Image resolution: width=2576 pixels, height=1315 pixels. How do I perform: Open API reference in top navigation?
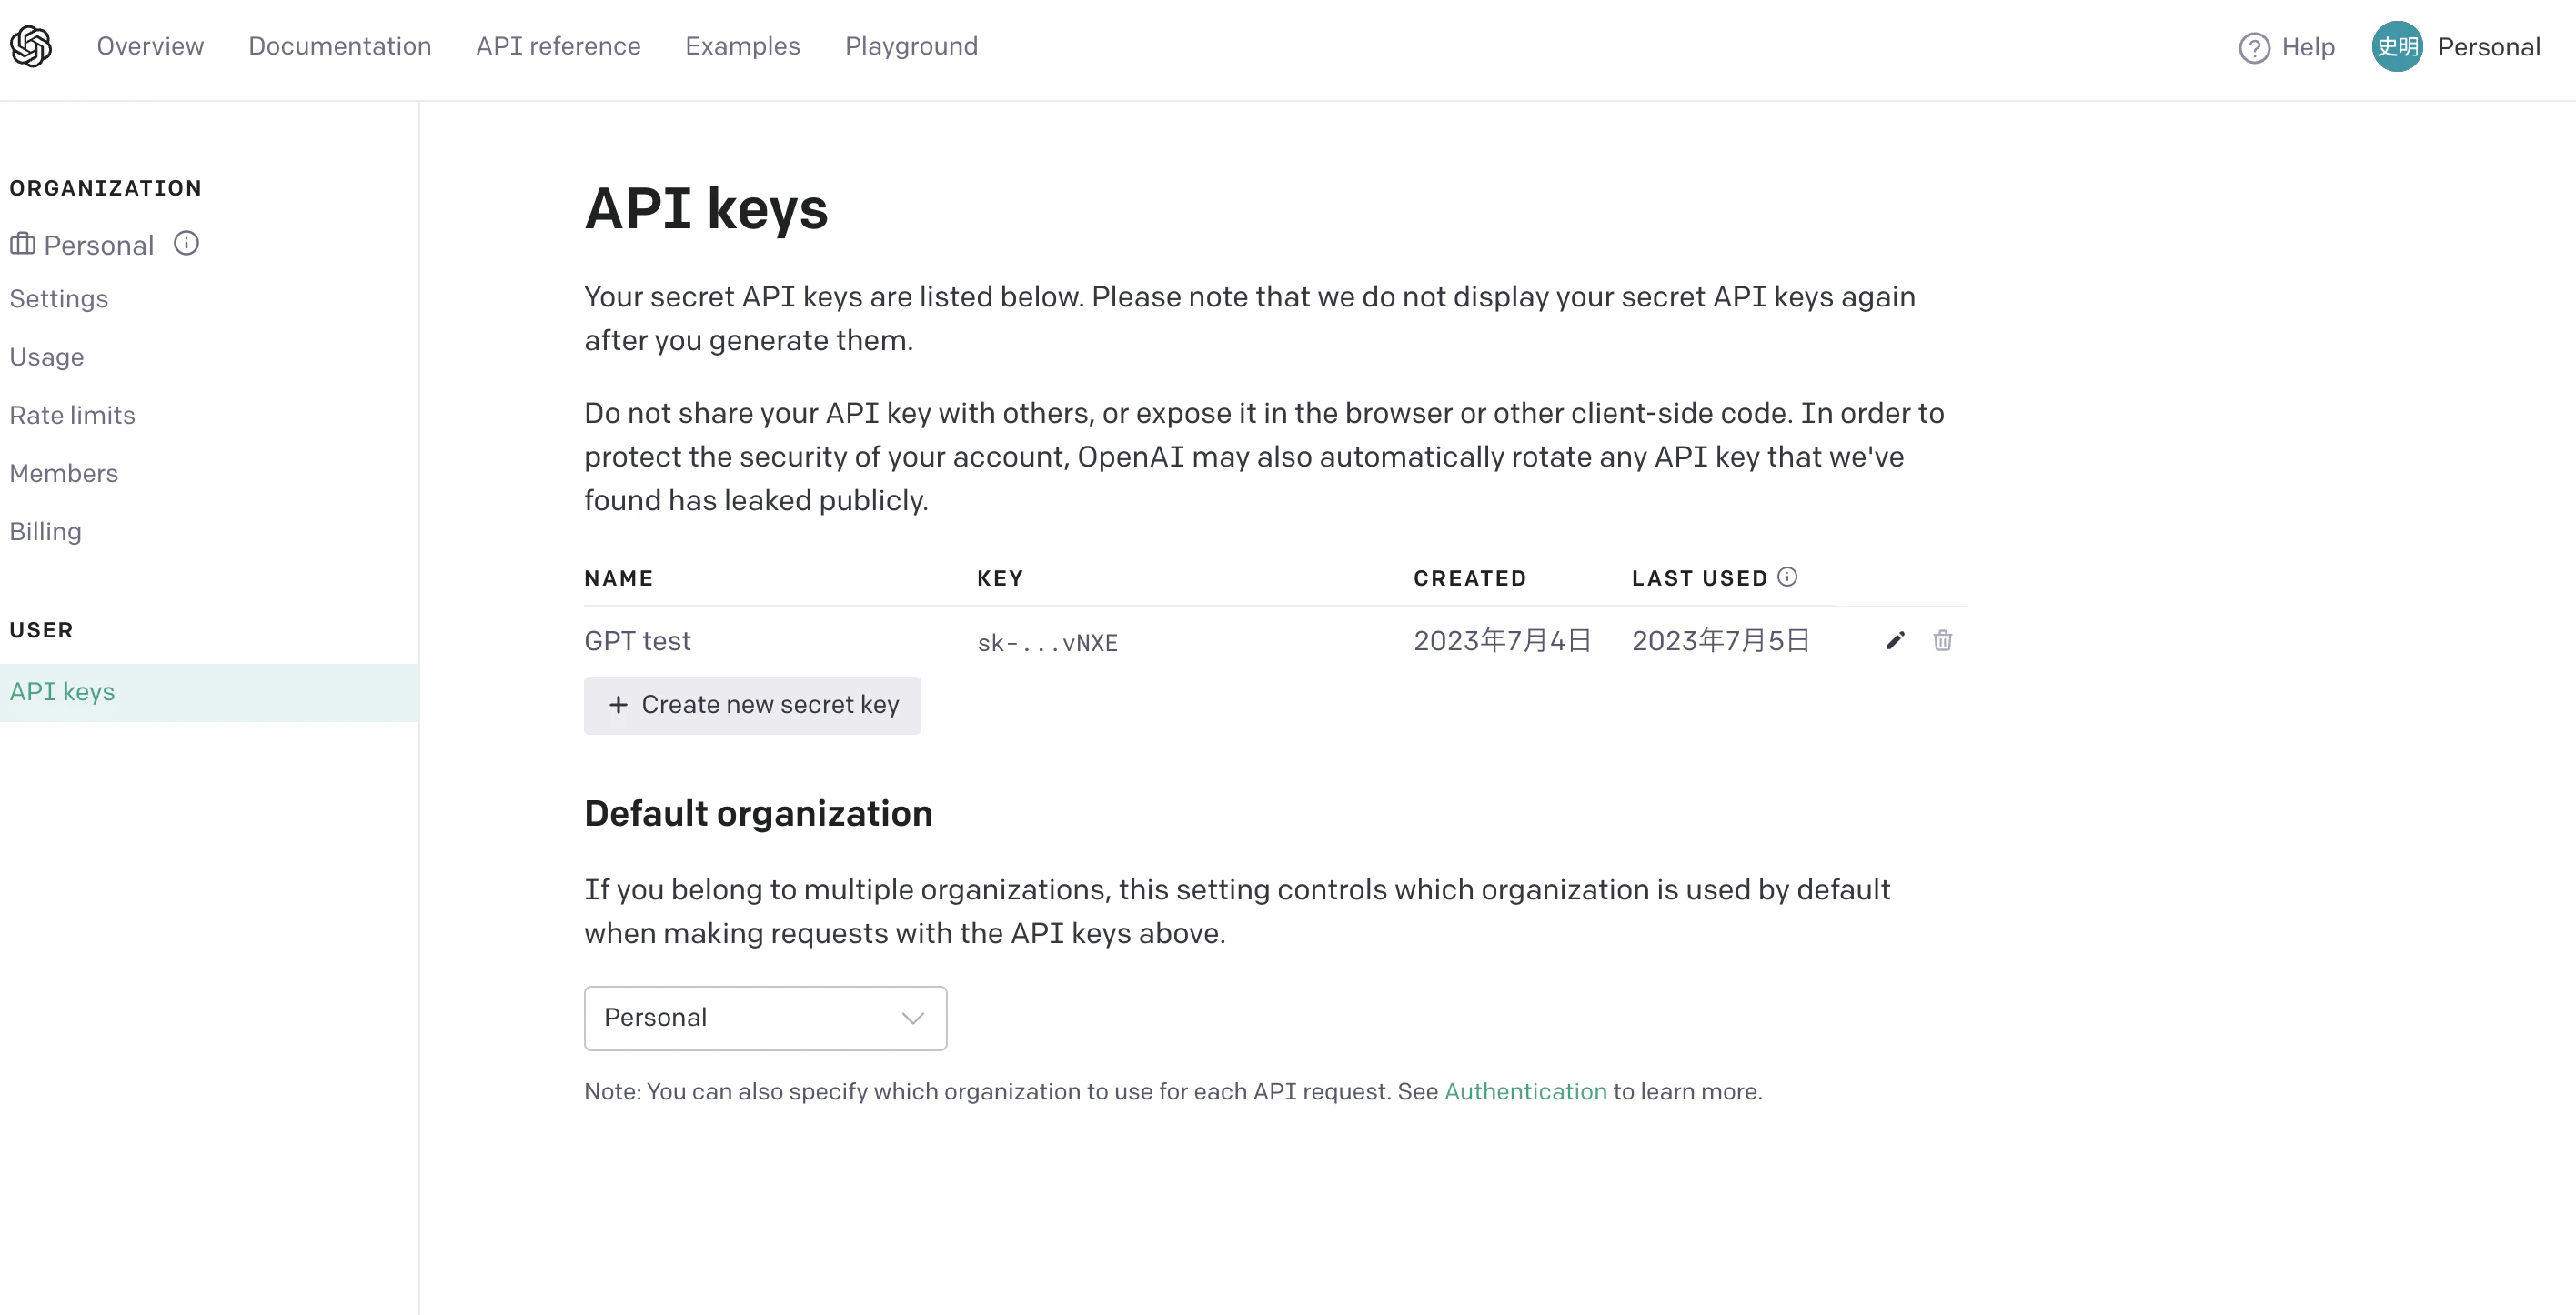558,46
